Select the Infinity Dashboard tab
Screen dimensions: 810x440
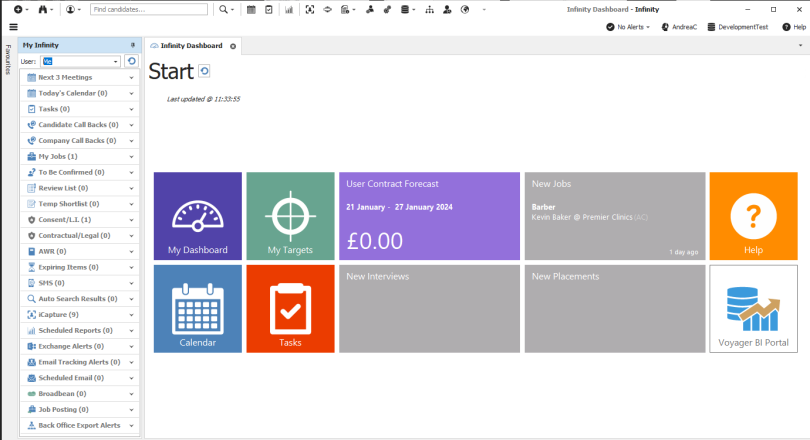(x=191, y=46)
